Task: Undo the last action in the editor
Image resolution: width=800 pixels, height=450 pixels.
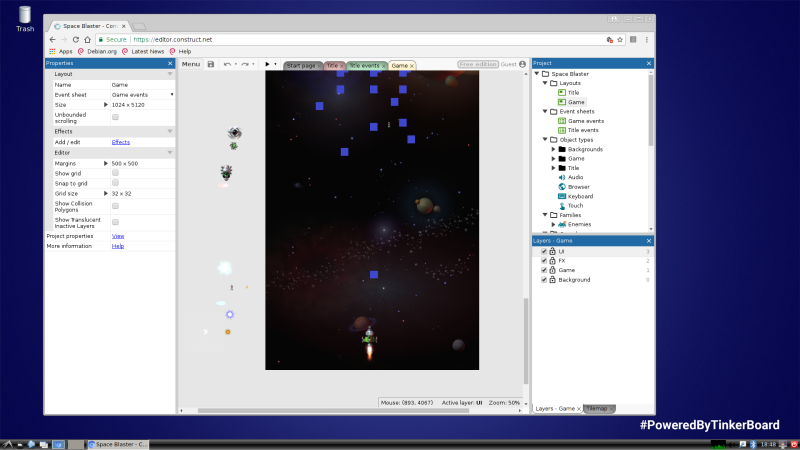Action: 227,64
